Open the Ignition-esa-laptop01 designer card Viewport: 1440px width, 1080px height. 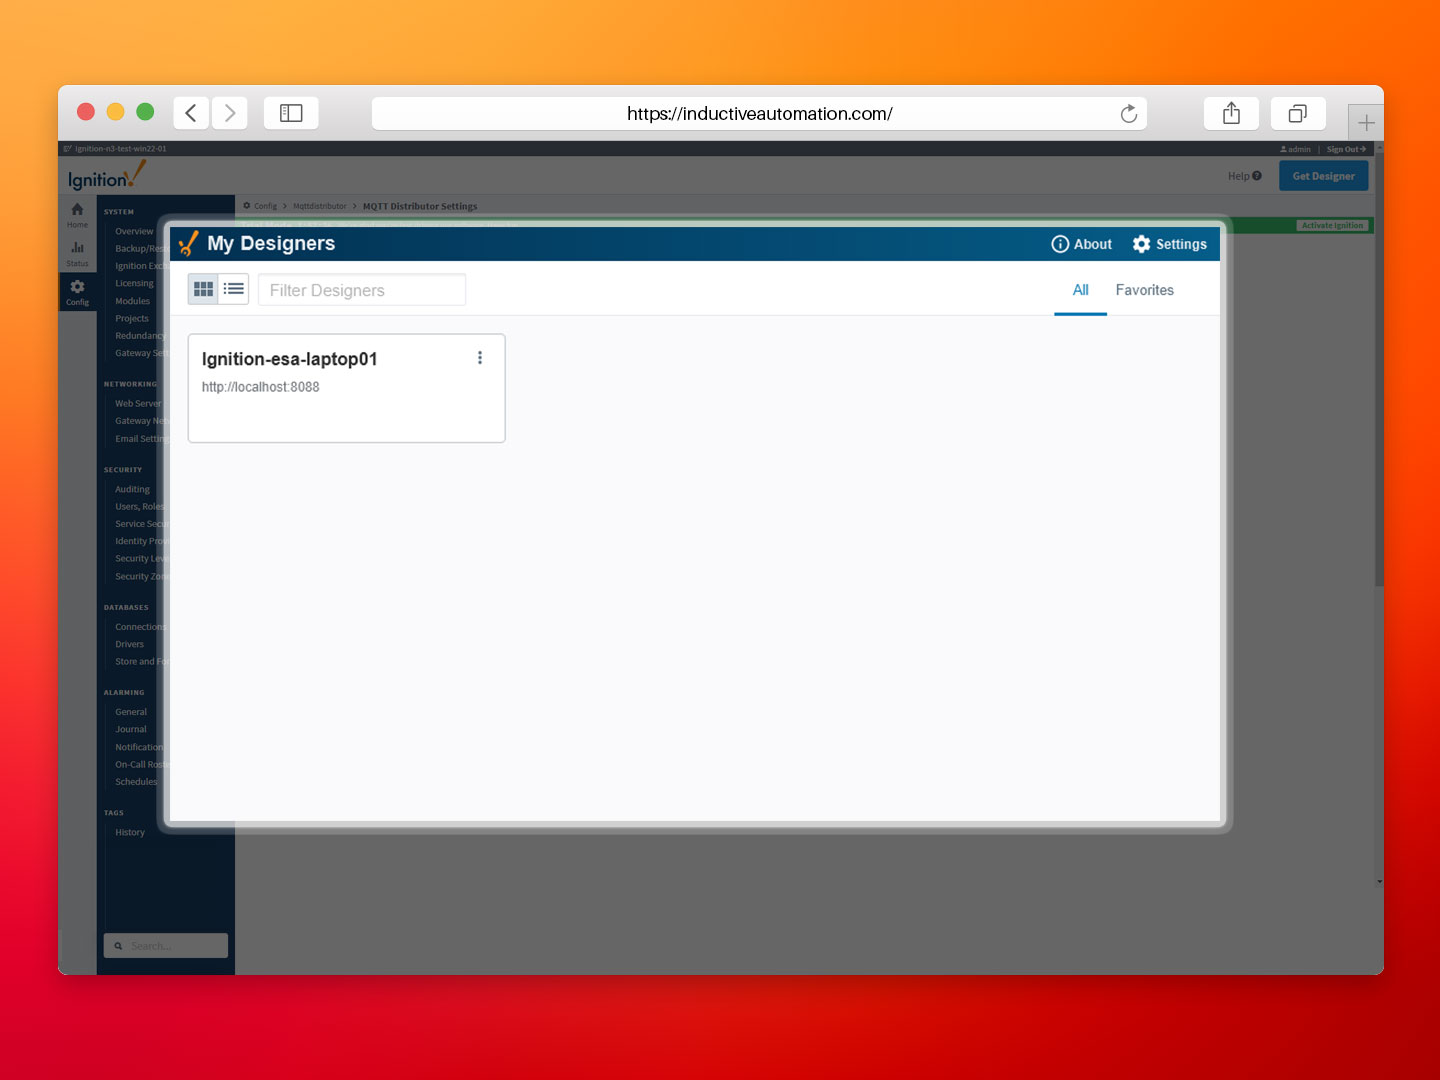[346, 388]
